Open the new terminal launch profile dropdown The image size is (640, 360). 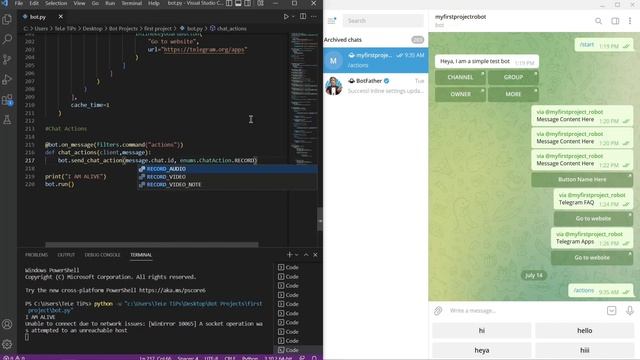click(x=296, y=255)
